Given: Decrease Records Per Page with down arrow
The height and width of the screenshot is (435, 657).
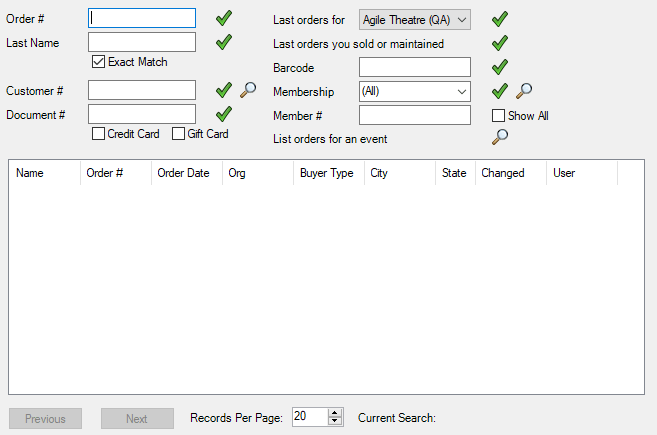Looking at the screenshot, I should click(335, 421).
